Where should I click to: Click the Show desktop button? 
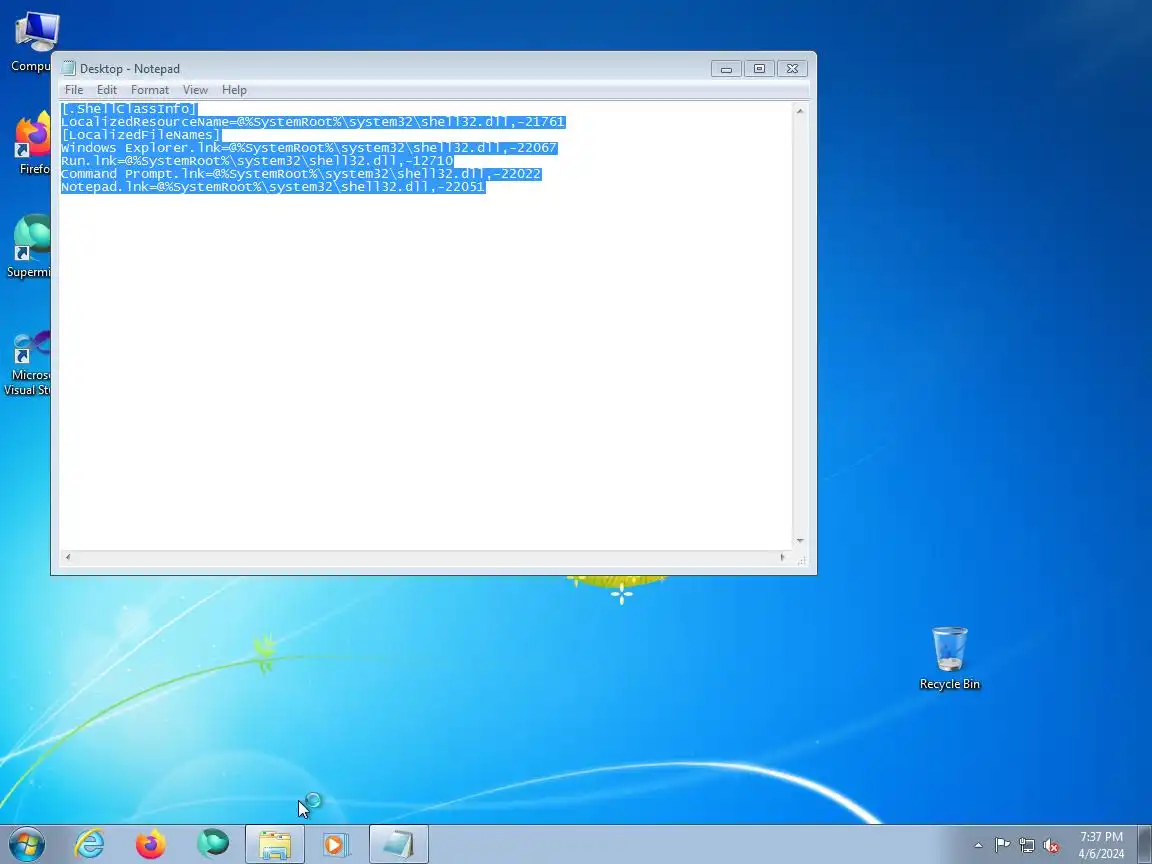pos(1145,844)
